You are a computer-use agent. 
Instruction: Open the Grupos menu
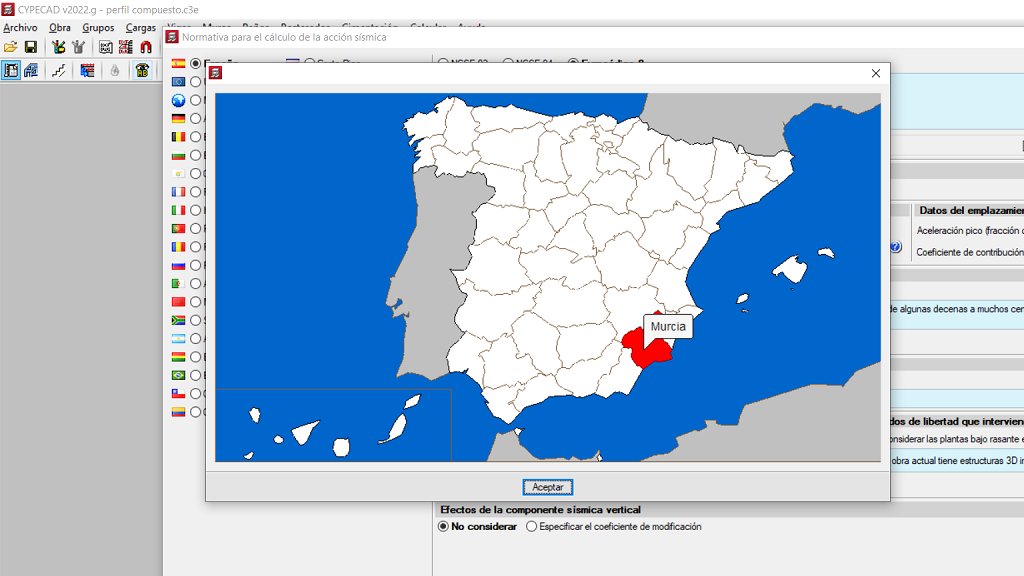point(98,28)
